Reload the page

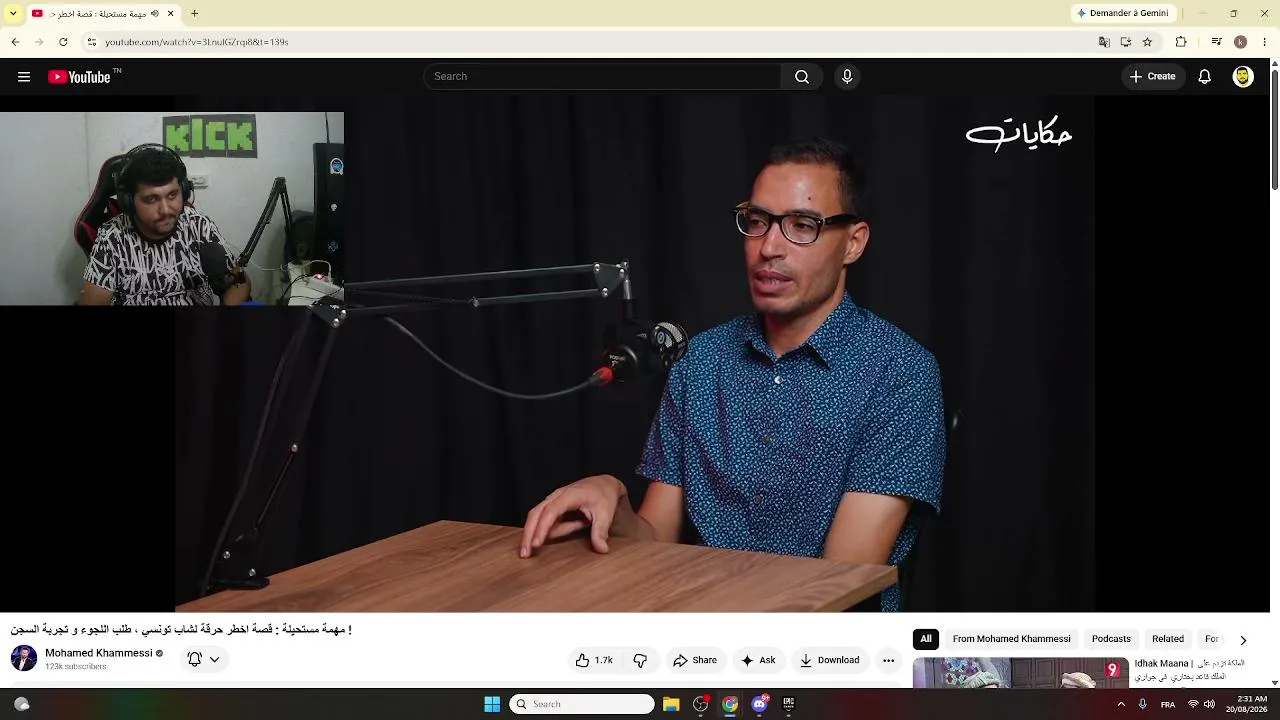pos(63,42)
